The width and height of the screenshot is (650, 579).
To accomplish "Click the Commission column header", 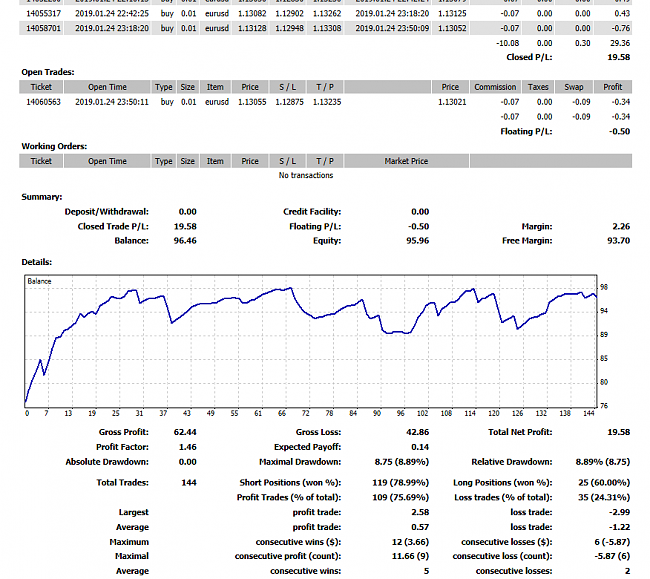I will click(x=495, y=87).
